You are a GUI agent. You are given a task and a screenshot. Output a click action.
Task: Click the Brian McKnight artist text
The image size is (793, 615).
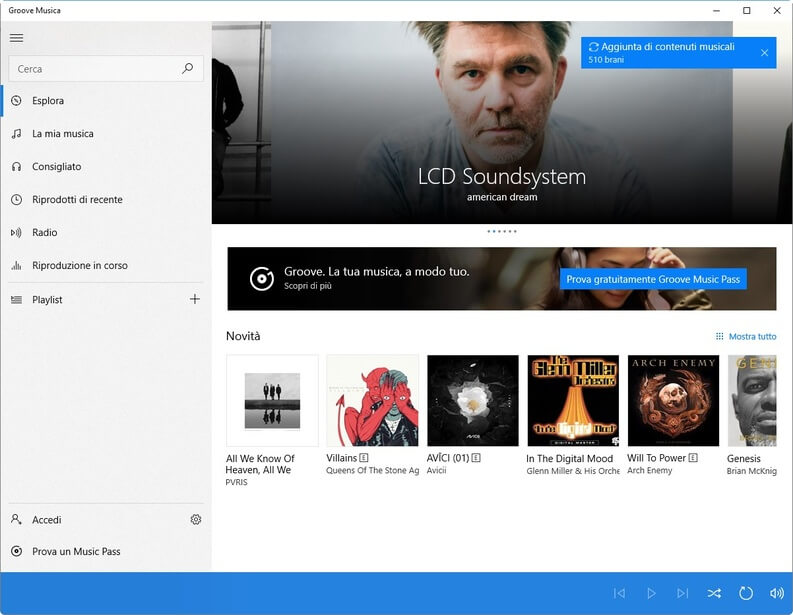(752, 471)
